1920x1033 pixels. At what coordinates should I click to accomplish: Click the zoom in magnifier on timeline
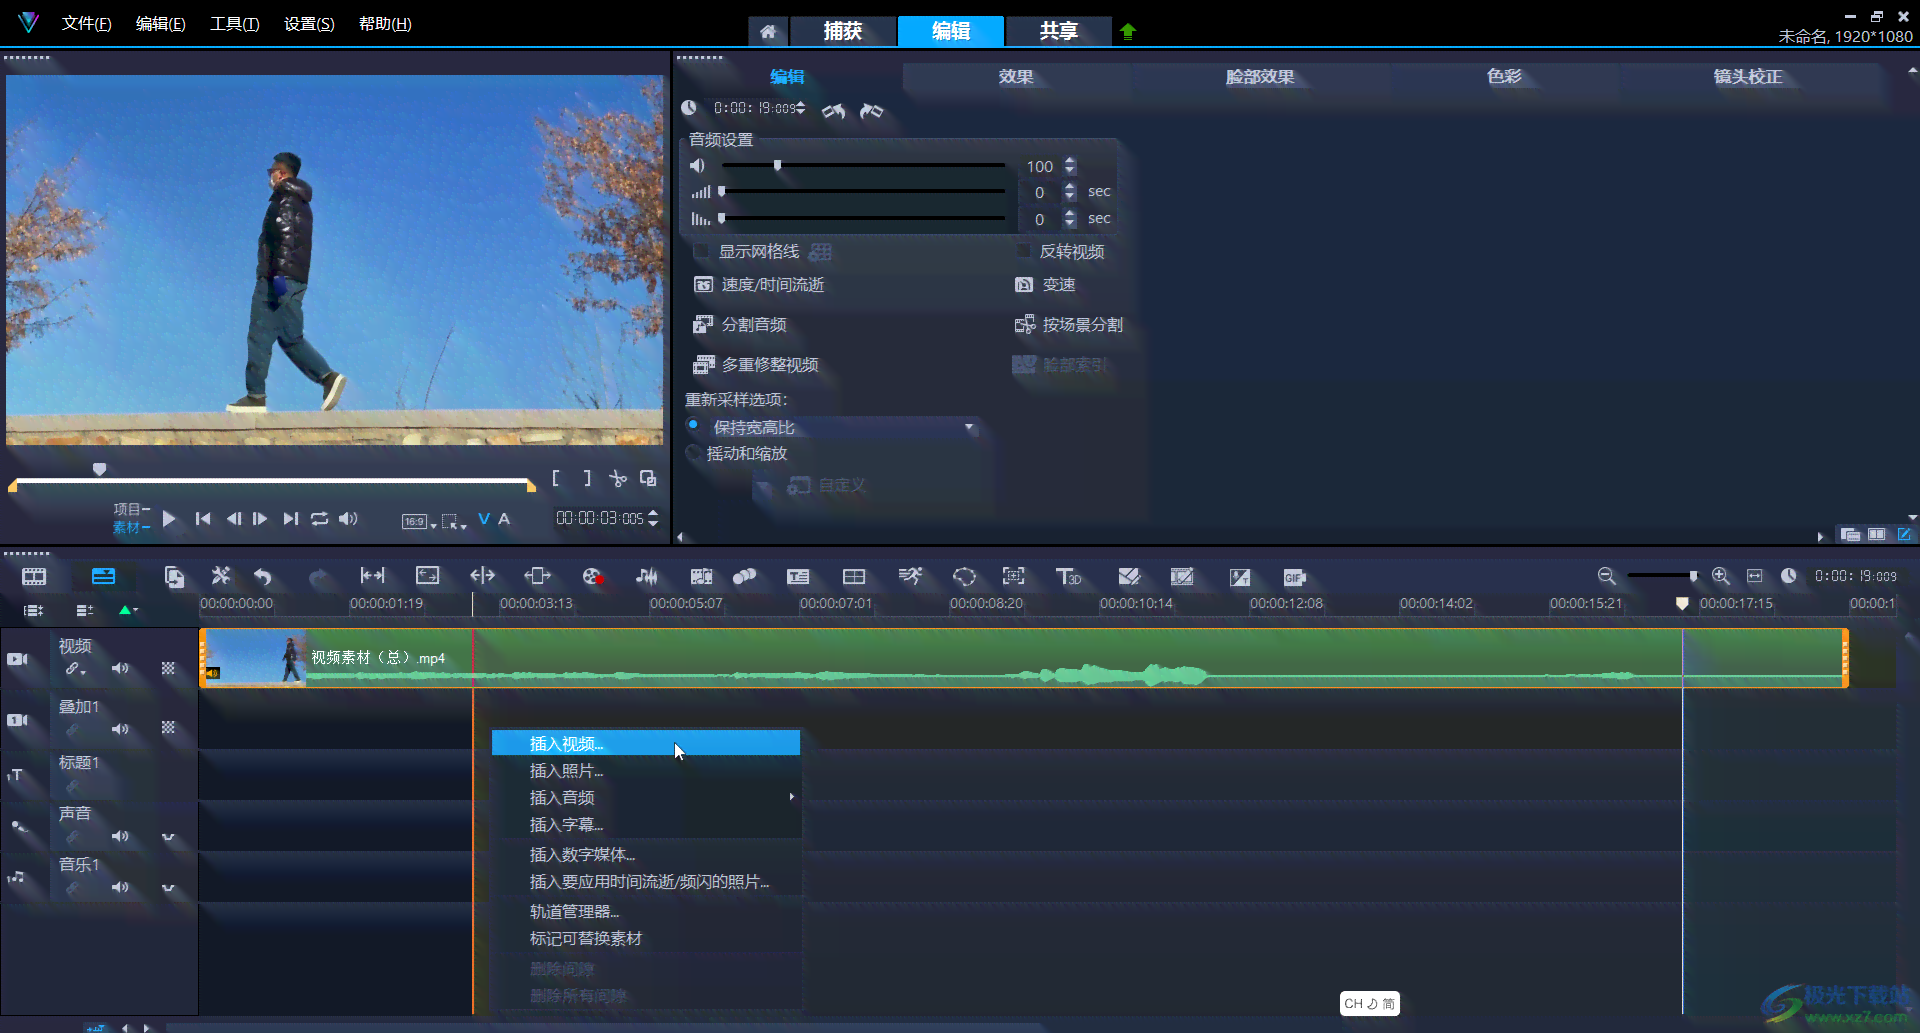[1720, 576]
